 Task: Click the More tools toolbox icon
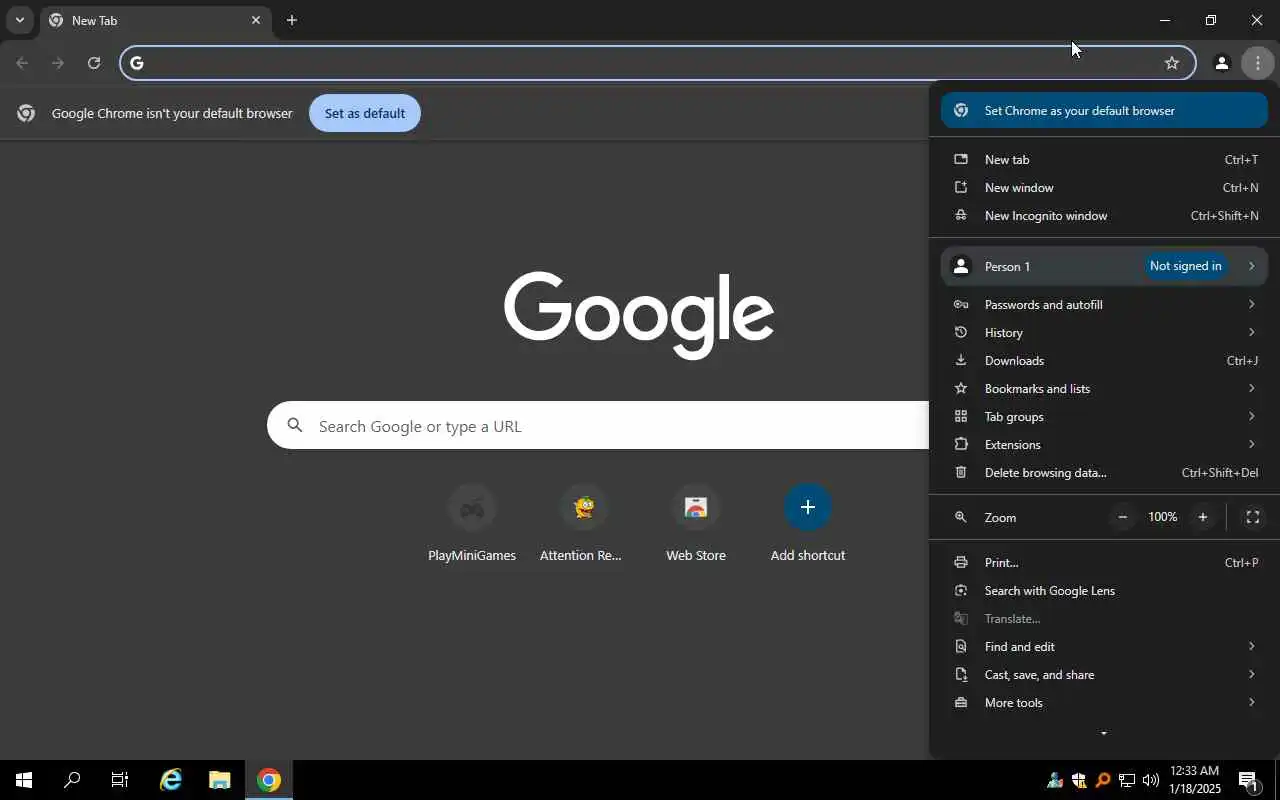tap(961, 702)
